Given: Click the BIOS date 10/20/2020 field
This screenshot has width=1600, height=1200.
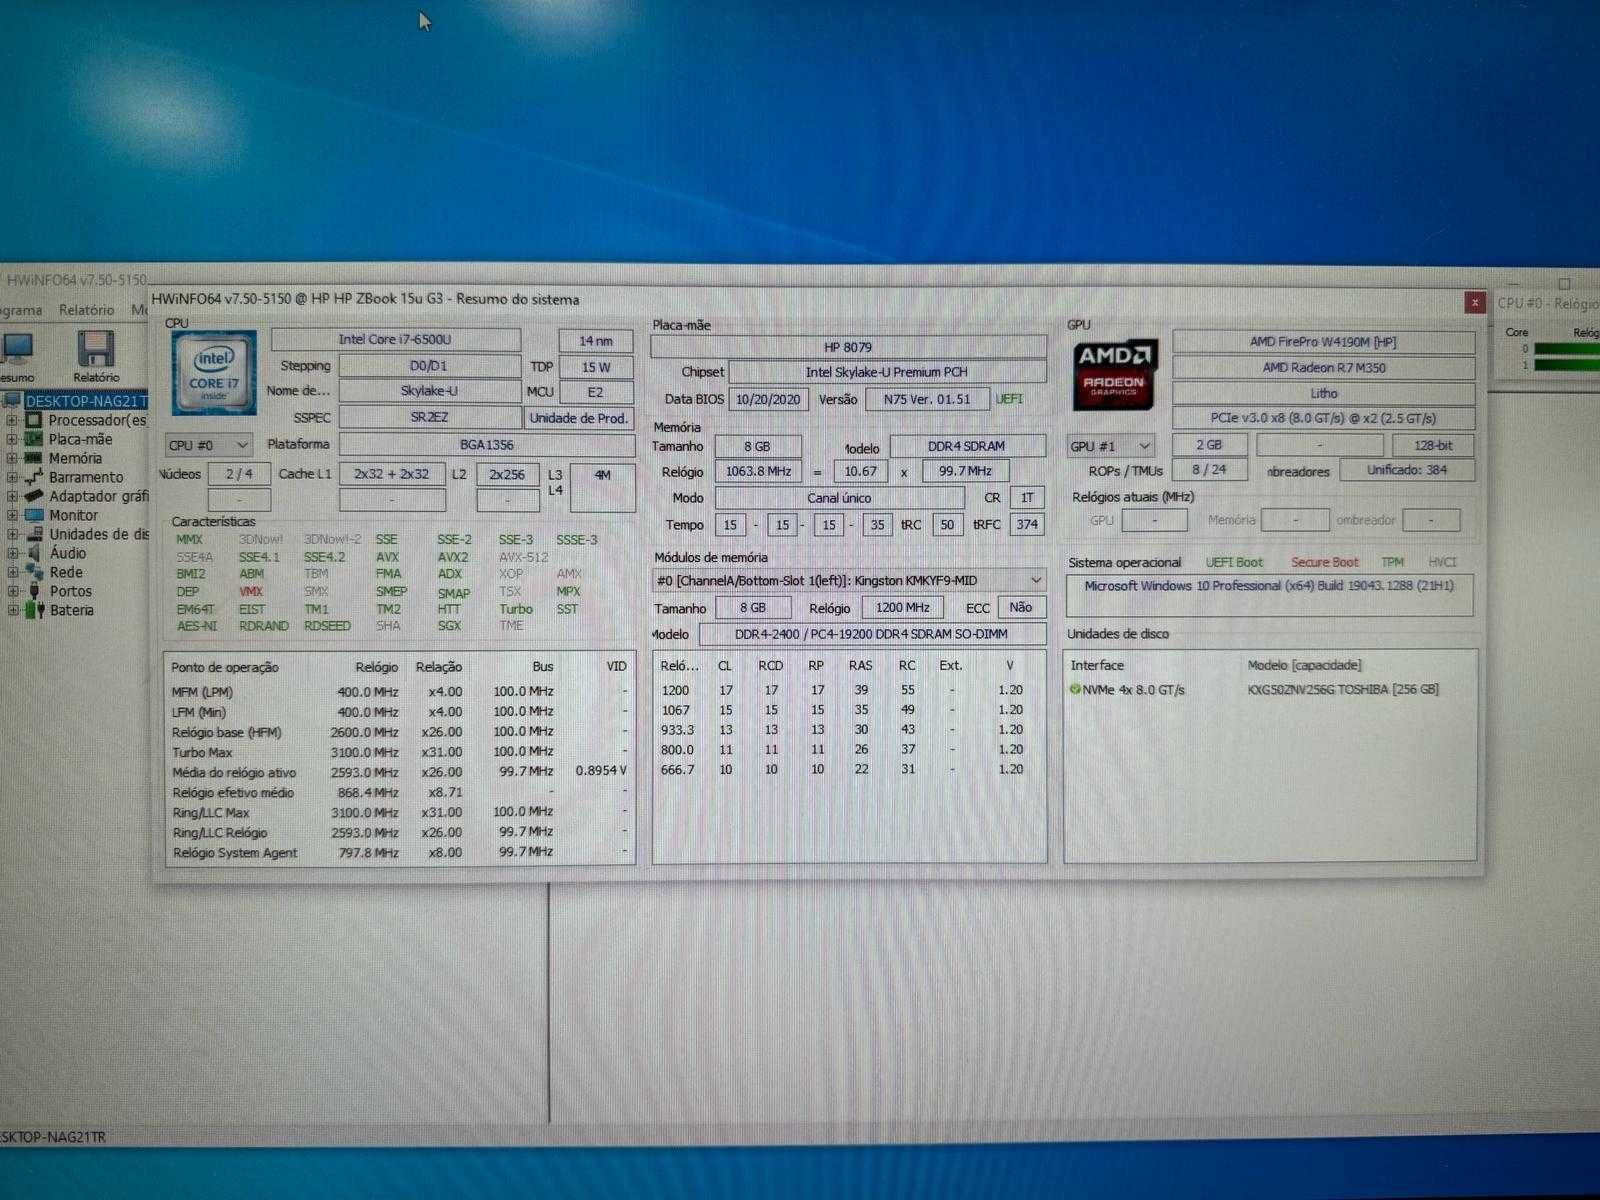Looking at the screenshot, I should pos(768,399).
